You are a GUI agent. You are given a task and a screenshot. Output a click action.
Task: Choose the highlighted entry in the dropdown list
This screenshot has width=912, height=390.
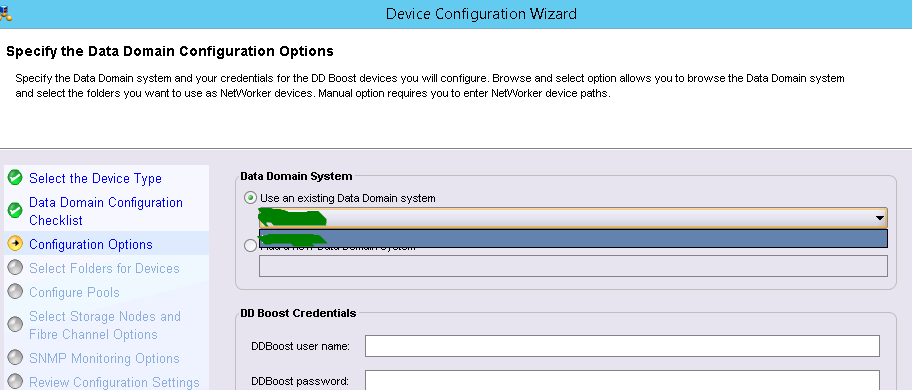coord(573,238)
